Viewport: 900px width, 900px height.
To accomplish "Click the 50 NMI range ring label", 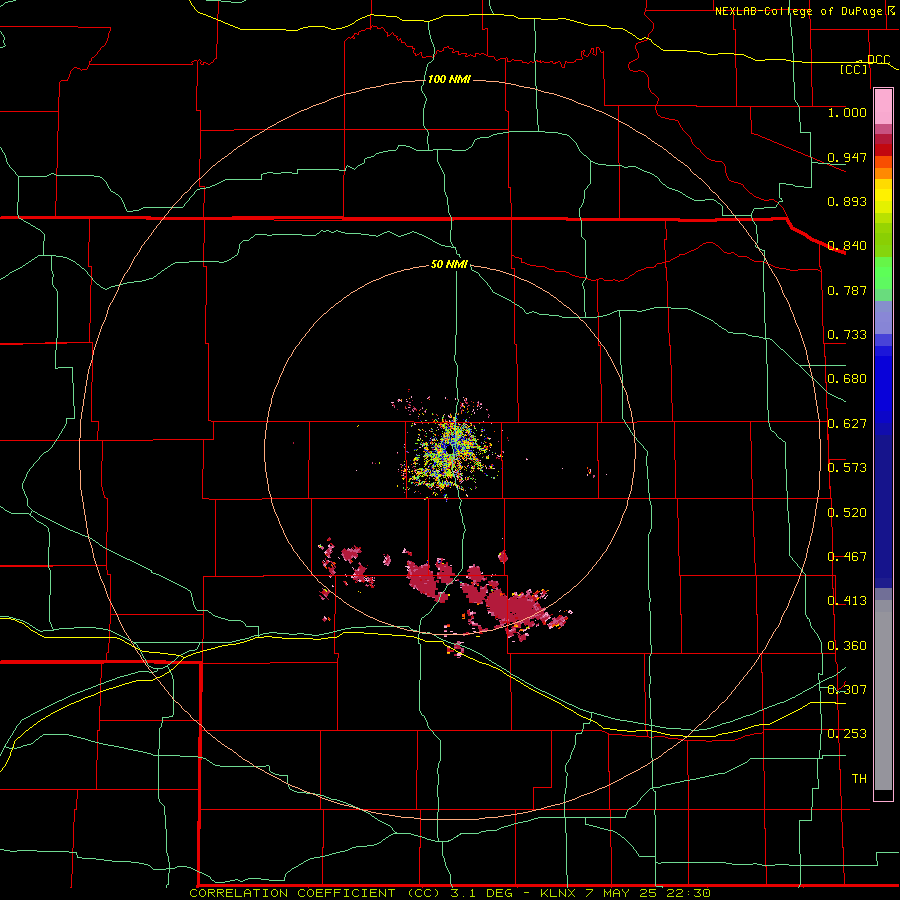I will click(x=449, y=264).
